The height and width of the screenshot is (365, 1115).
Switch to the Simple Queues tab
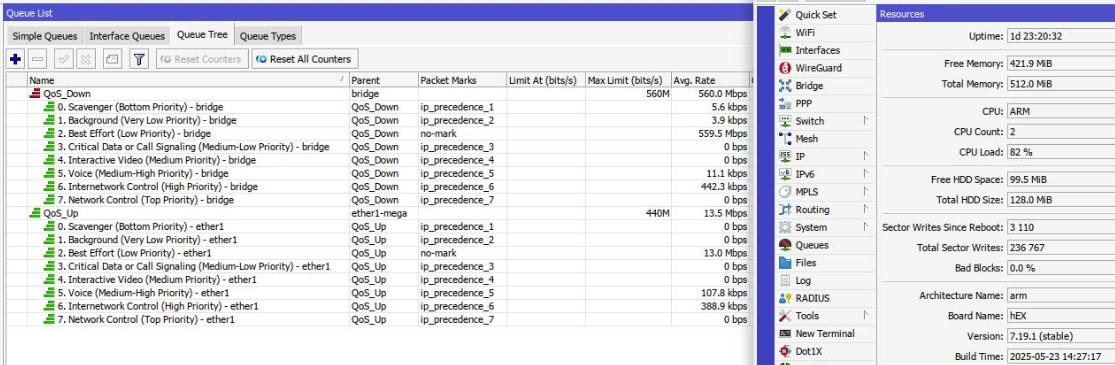coord(45,36)
